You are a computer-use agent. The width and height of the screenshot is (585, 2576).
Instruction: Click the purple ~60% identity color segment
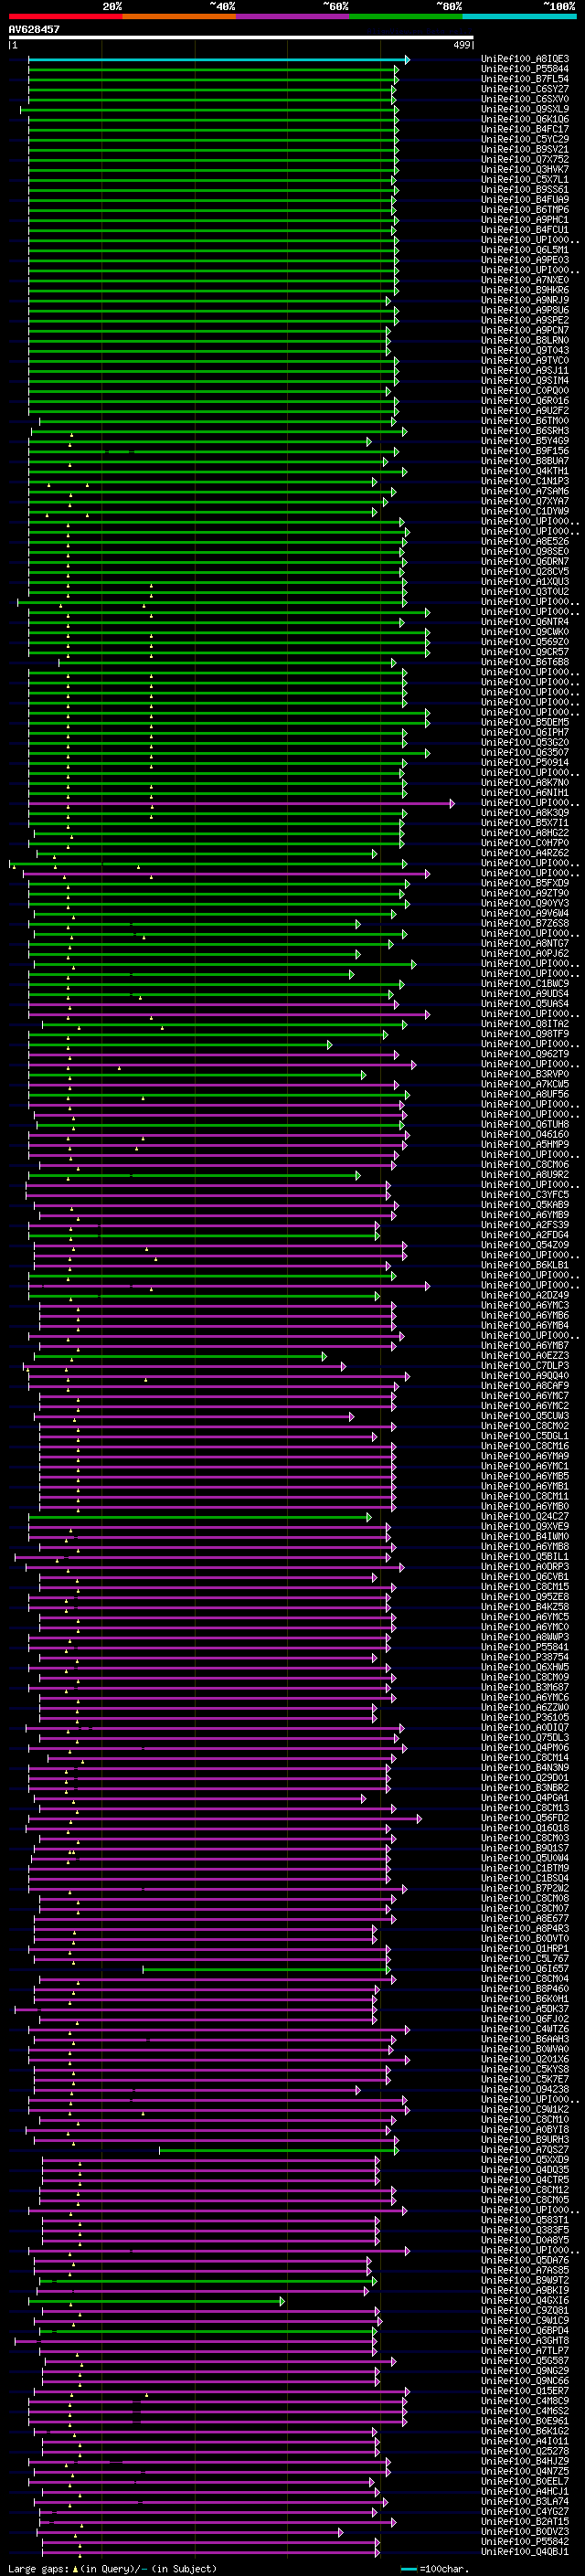click(x=293, y=16)
